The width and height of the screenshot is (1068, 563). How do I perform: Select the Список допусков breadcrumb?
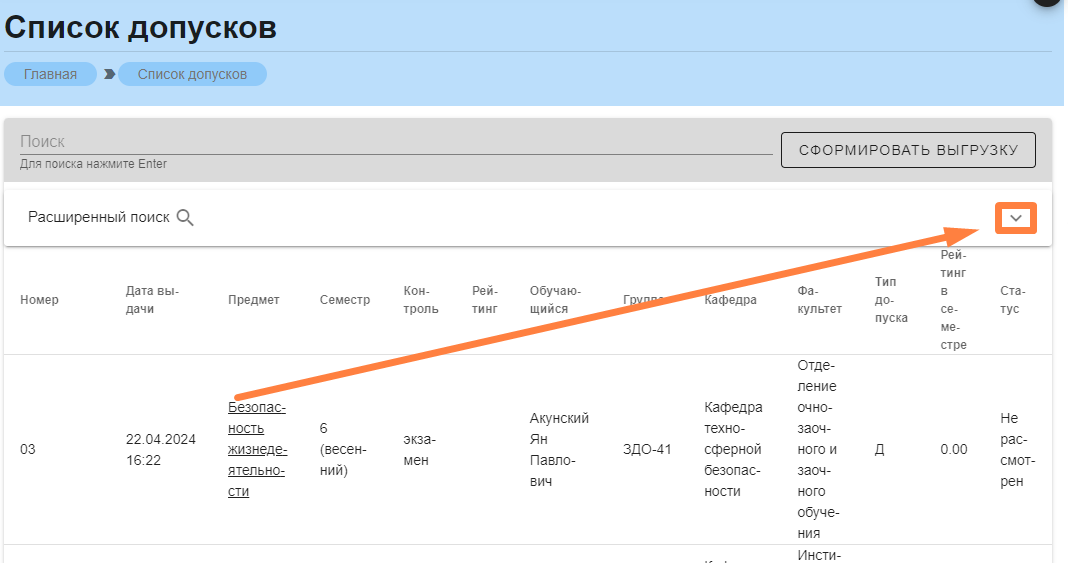(x=192, y=74)
